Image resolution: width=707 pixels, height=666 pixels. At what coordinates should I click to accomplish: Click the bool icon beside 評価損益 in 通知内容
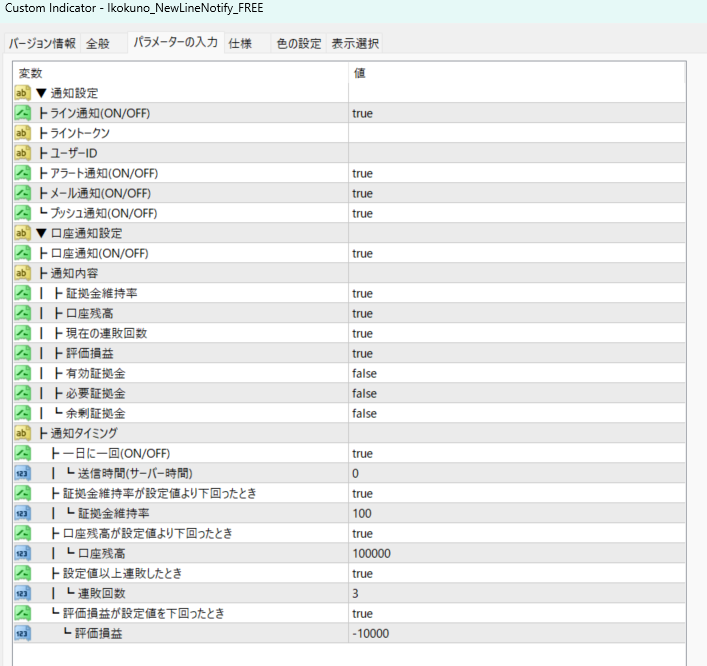point(23,353)
